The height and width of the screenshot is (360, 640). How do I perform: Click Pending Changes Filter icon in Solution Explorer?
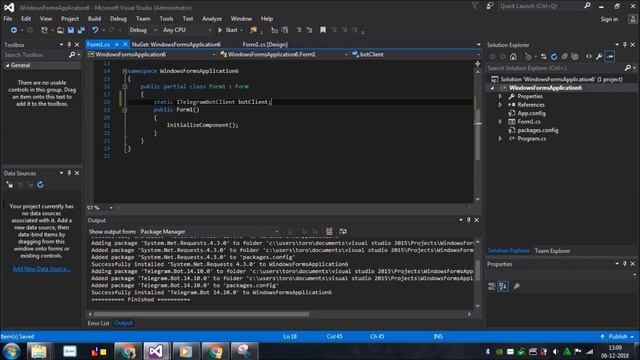(529, 57)
